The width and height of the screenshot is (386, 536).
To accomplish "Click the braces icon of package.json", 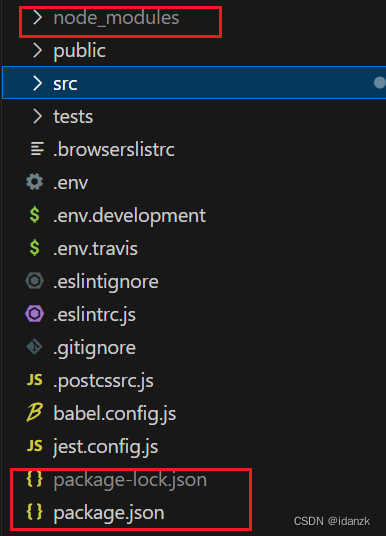I will pyautogui.click(x=35, y=512).
